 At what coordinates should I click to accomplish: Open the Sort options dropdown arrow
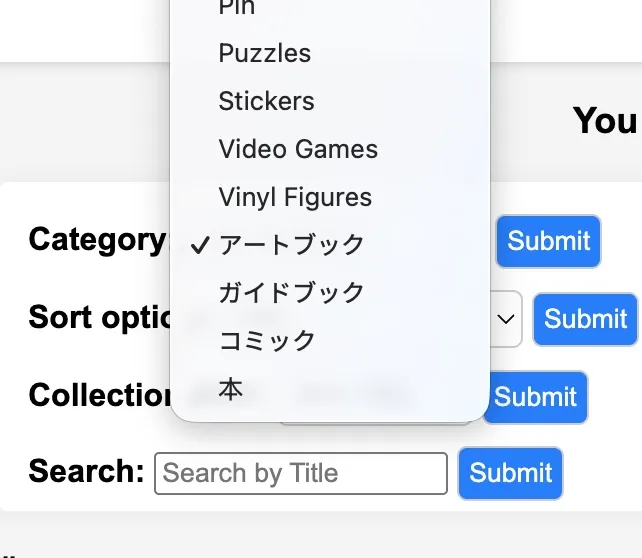tap(506, 319)
